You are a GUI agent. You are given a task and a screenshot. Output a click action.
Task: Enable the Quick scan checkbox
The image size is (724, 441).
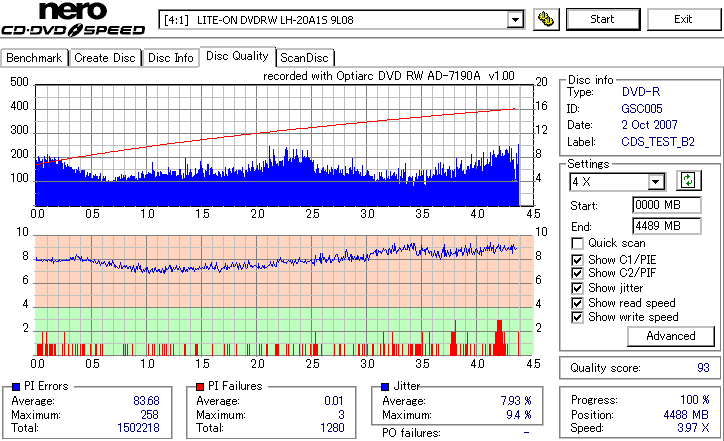[577, 243]
